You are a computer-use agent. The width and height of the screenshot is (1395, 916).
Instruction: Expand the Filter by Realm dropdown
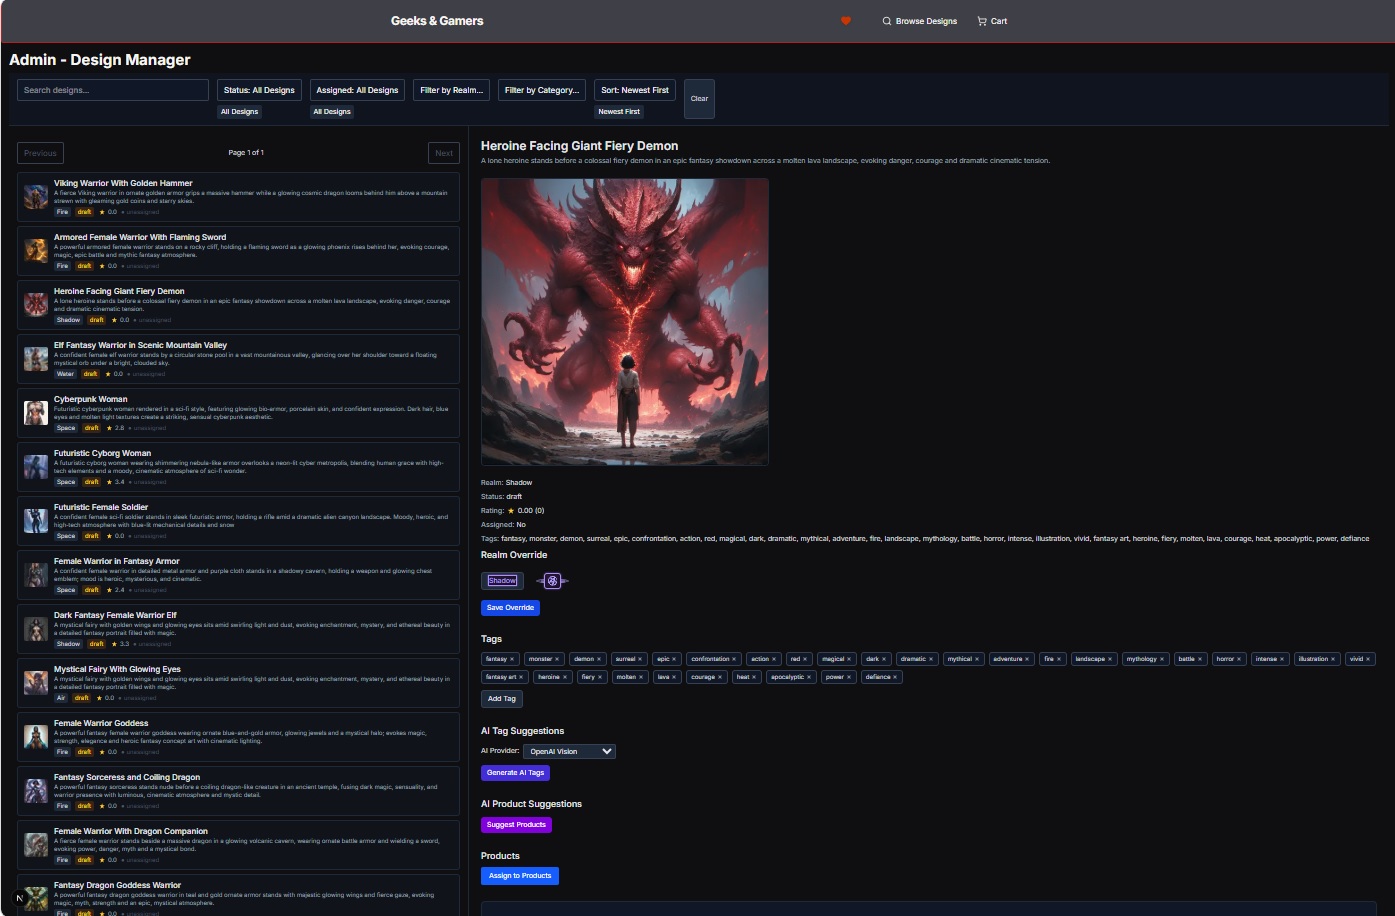[452, 90]
